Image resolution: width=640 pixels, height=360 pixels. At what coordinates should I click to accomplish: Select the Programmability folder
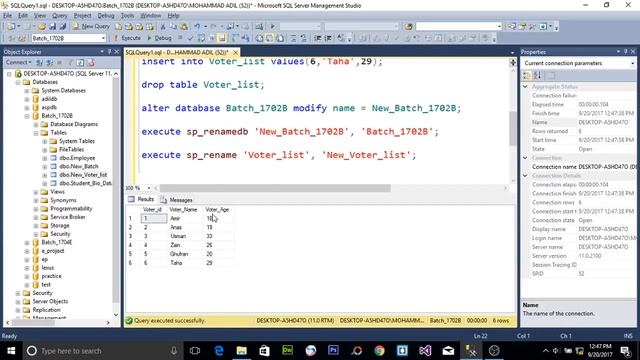[71, 209]
